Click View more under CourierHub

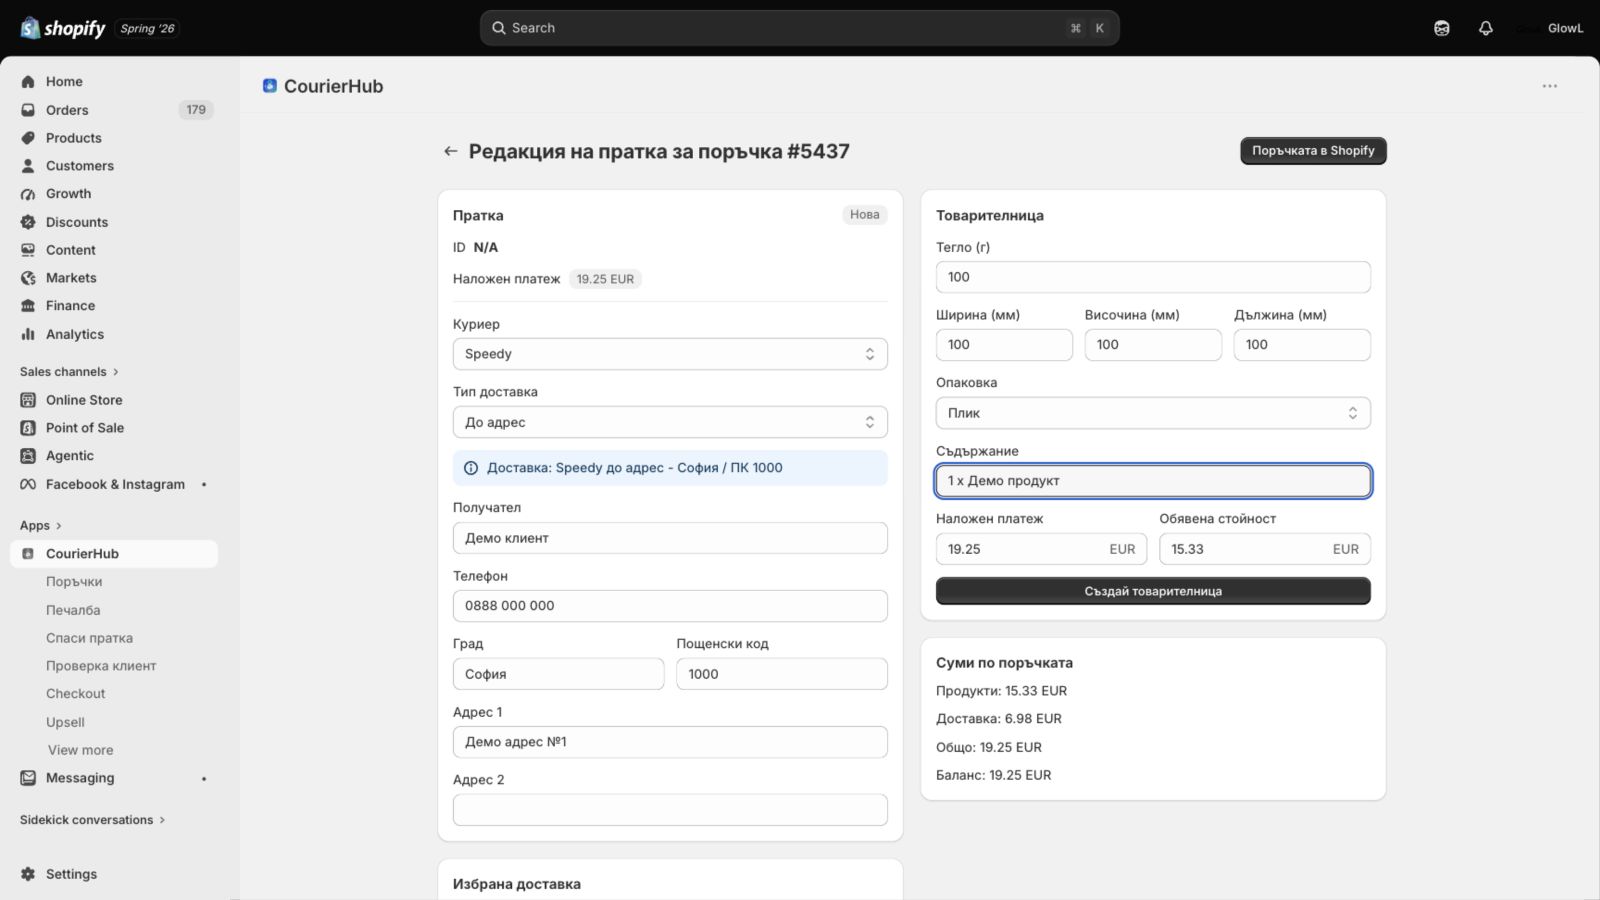pos(81,750)
